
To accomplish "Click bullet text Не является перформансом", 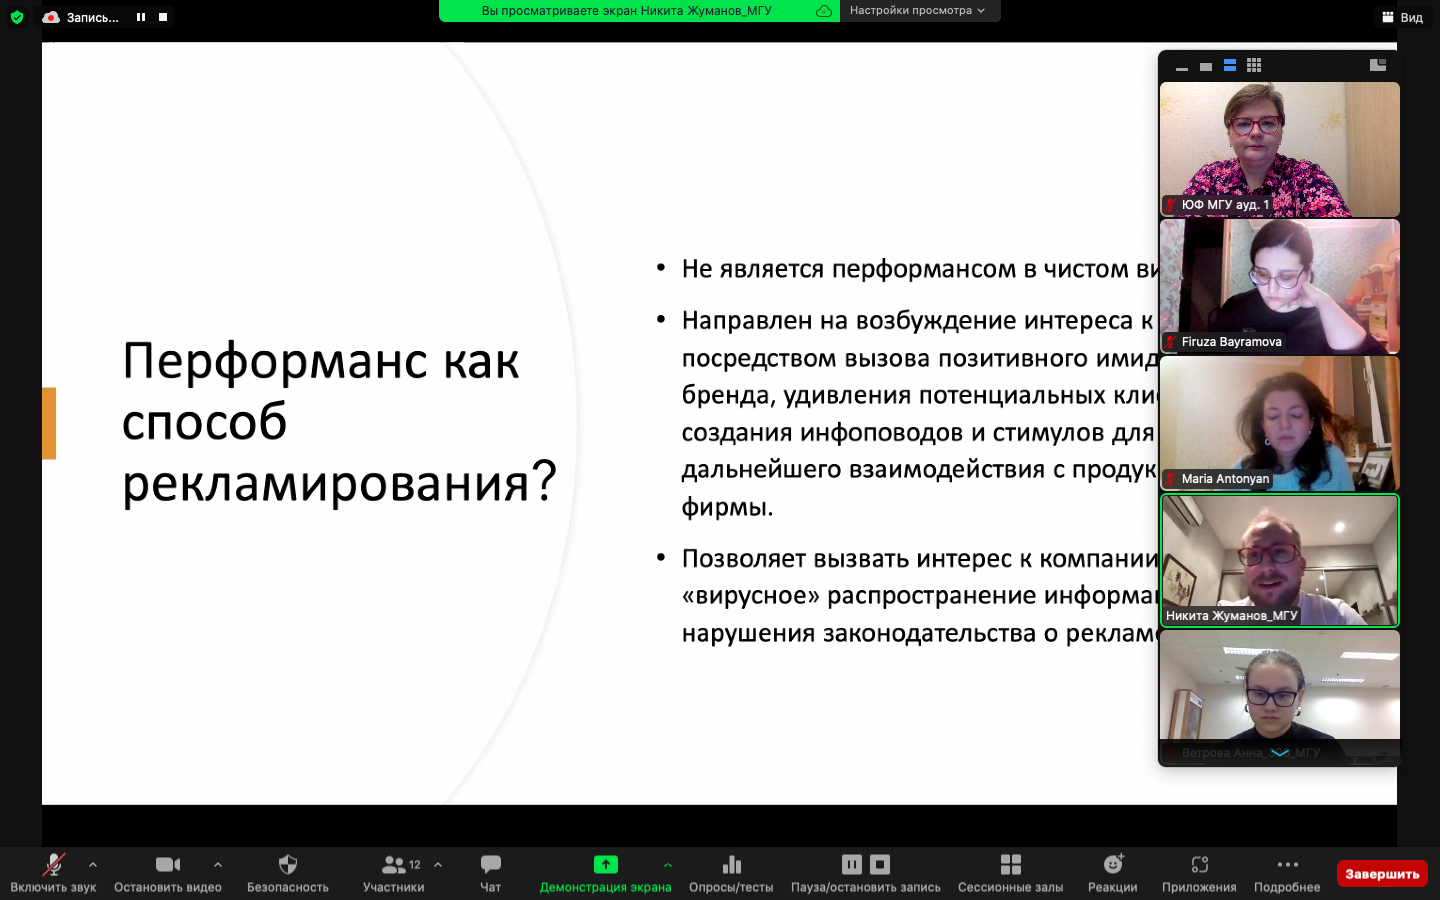I will pos(921,269).
